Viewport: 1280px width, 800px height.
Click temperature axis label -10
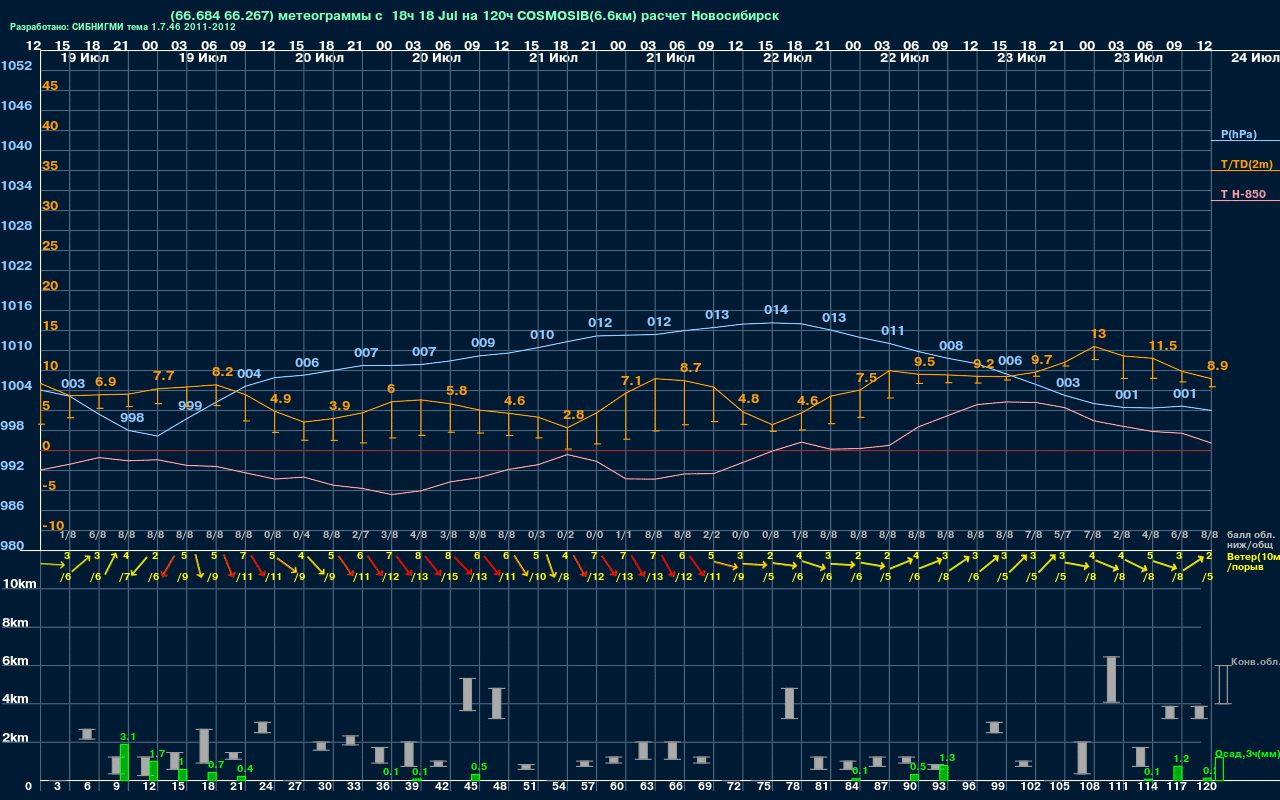54,526
